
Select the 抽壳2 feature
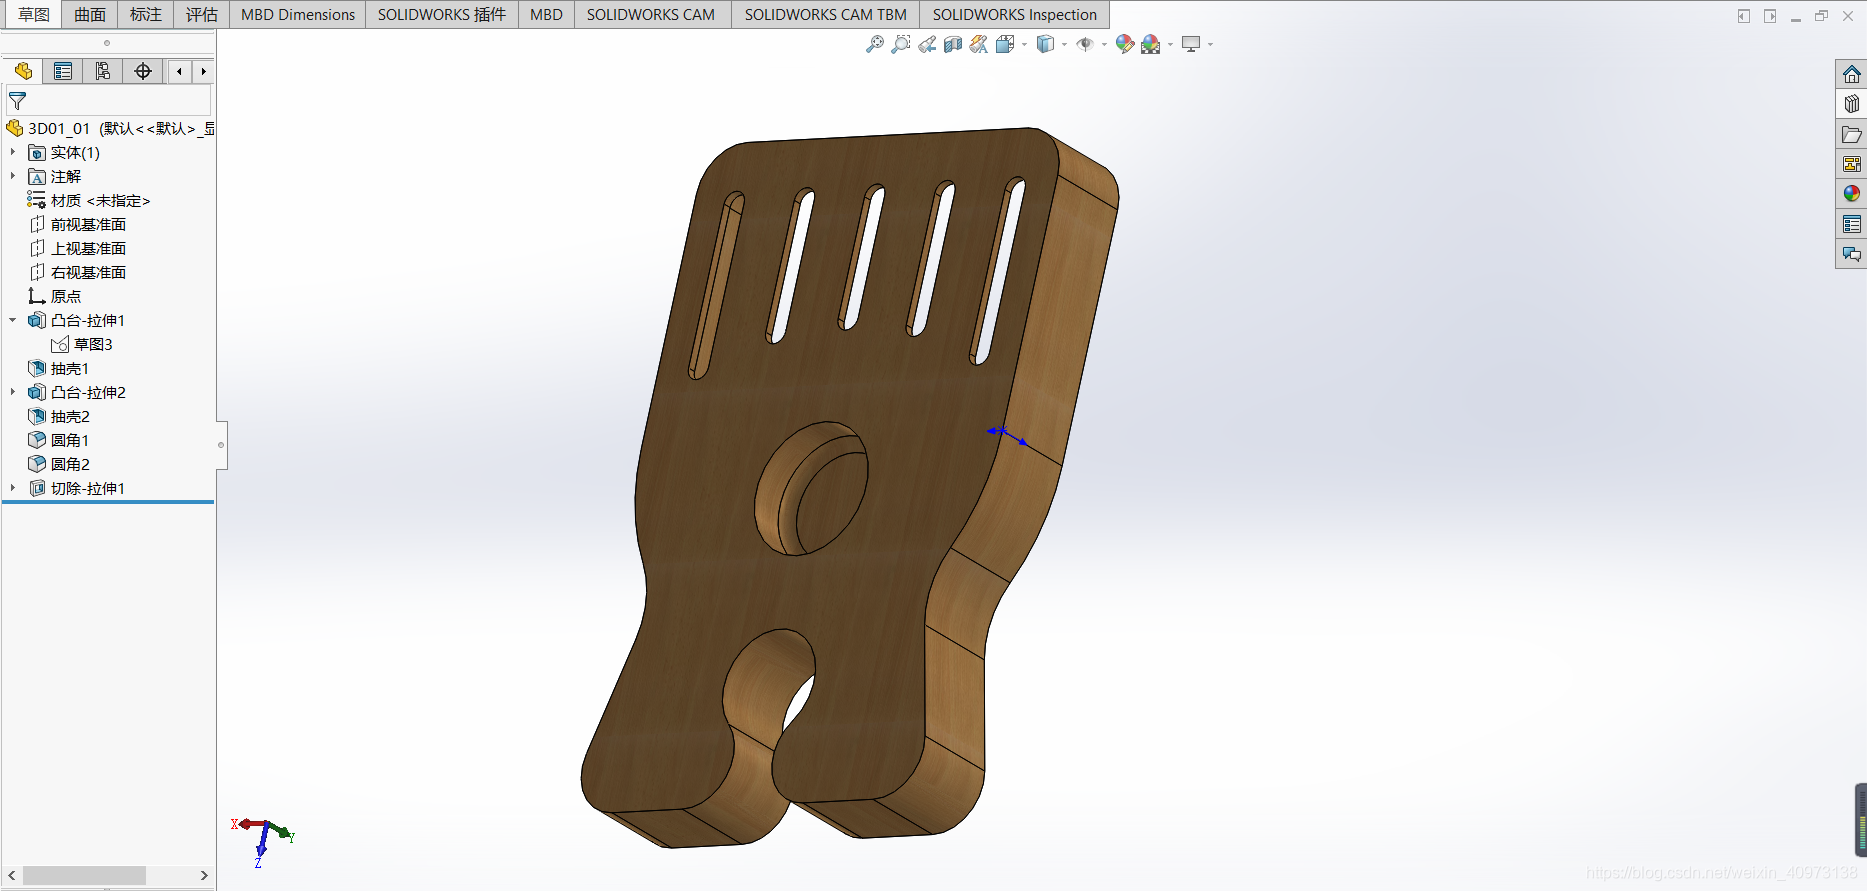[x=59, y=416]
